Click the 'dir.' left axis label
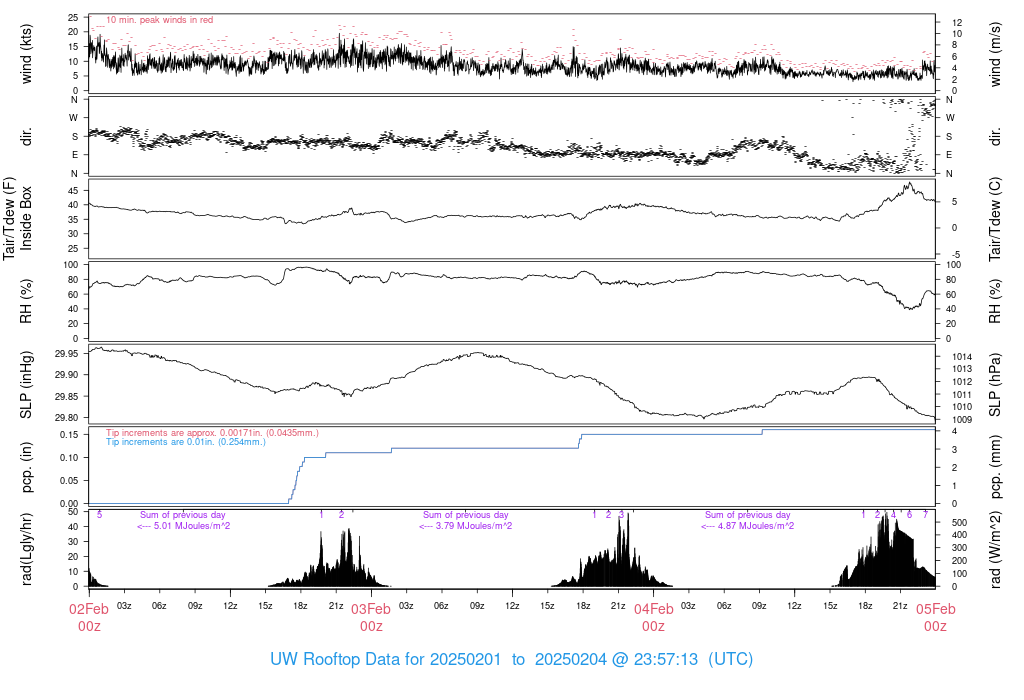The image size is (1024, 700). [x=26, y=137]
